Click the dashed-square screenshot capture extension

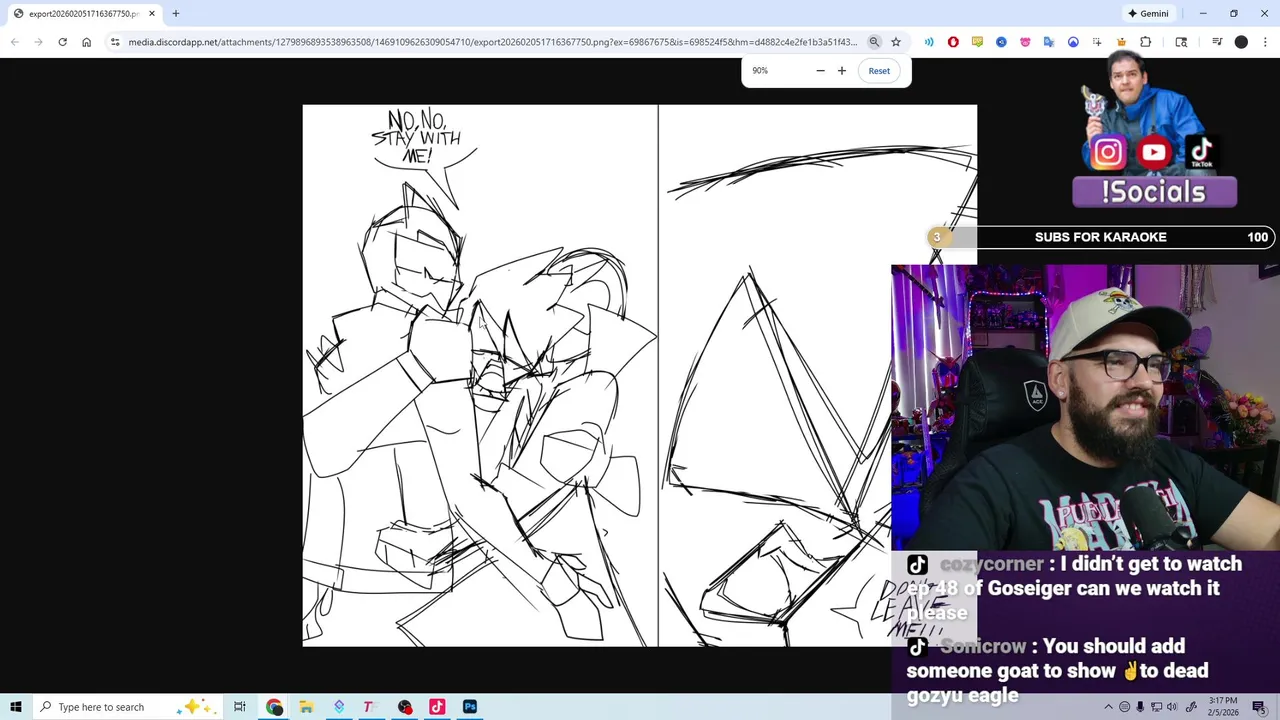(x=1097, y=42)
